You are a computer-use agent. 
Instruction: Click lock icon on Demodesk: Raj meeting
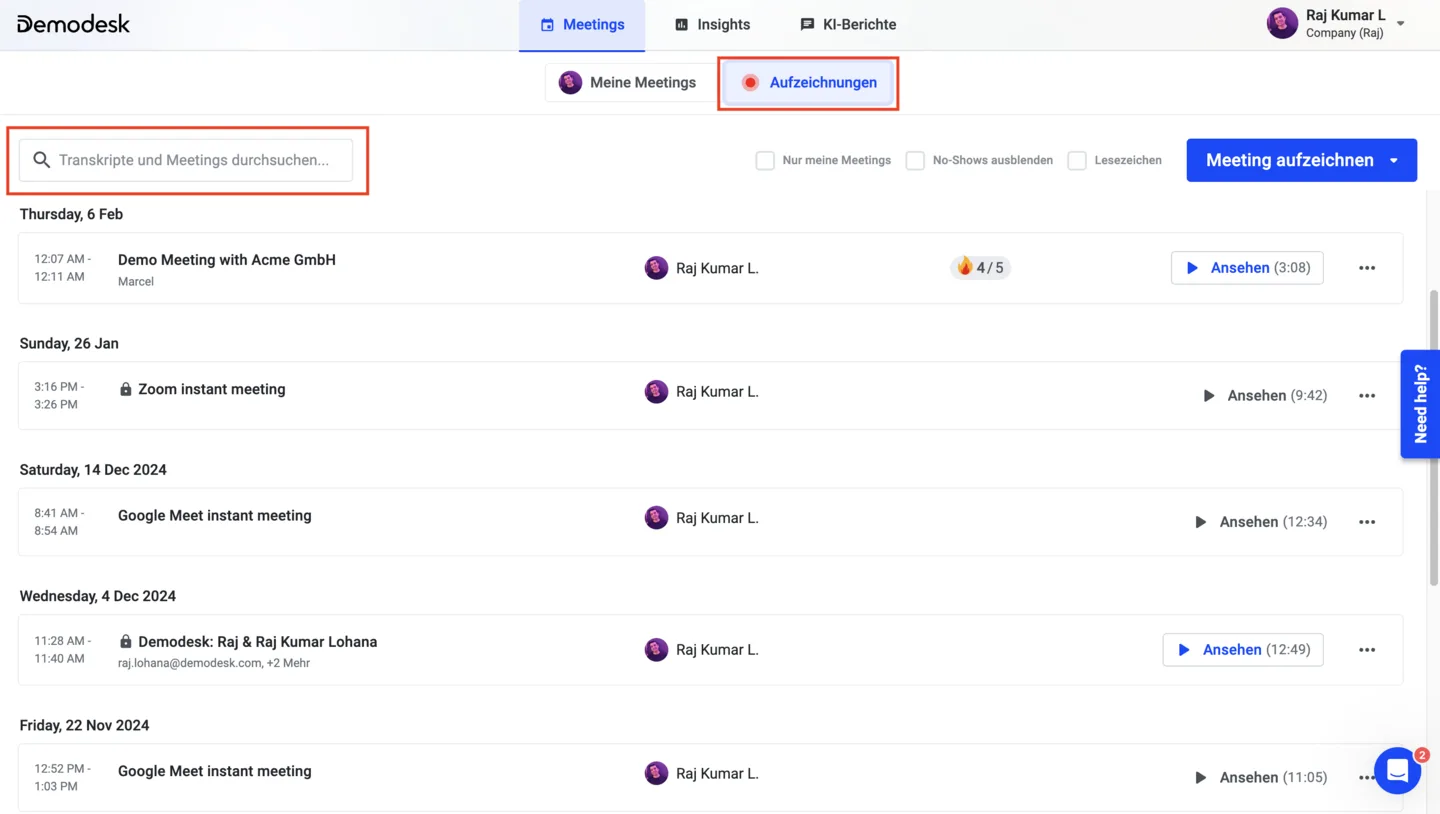point(126,642)
